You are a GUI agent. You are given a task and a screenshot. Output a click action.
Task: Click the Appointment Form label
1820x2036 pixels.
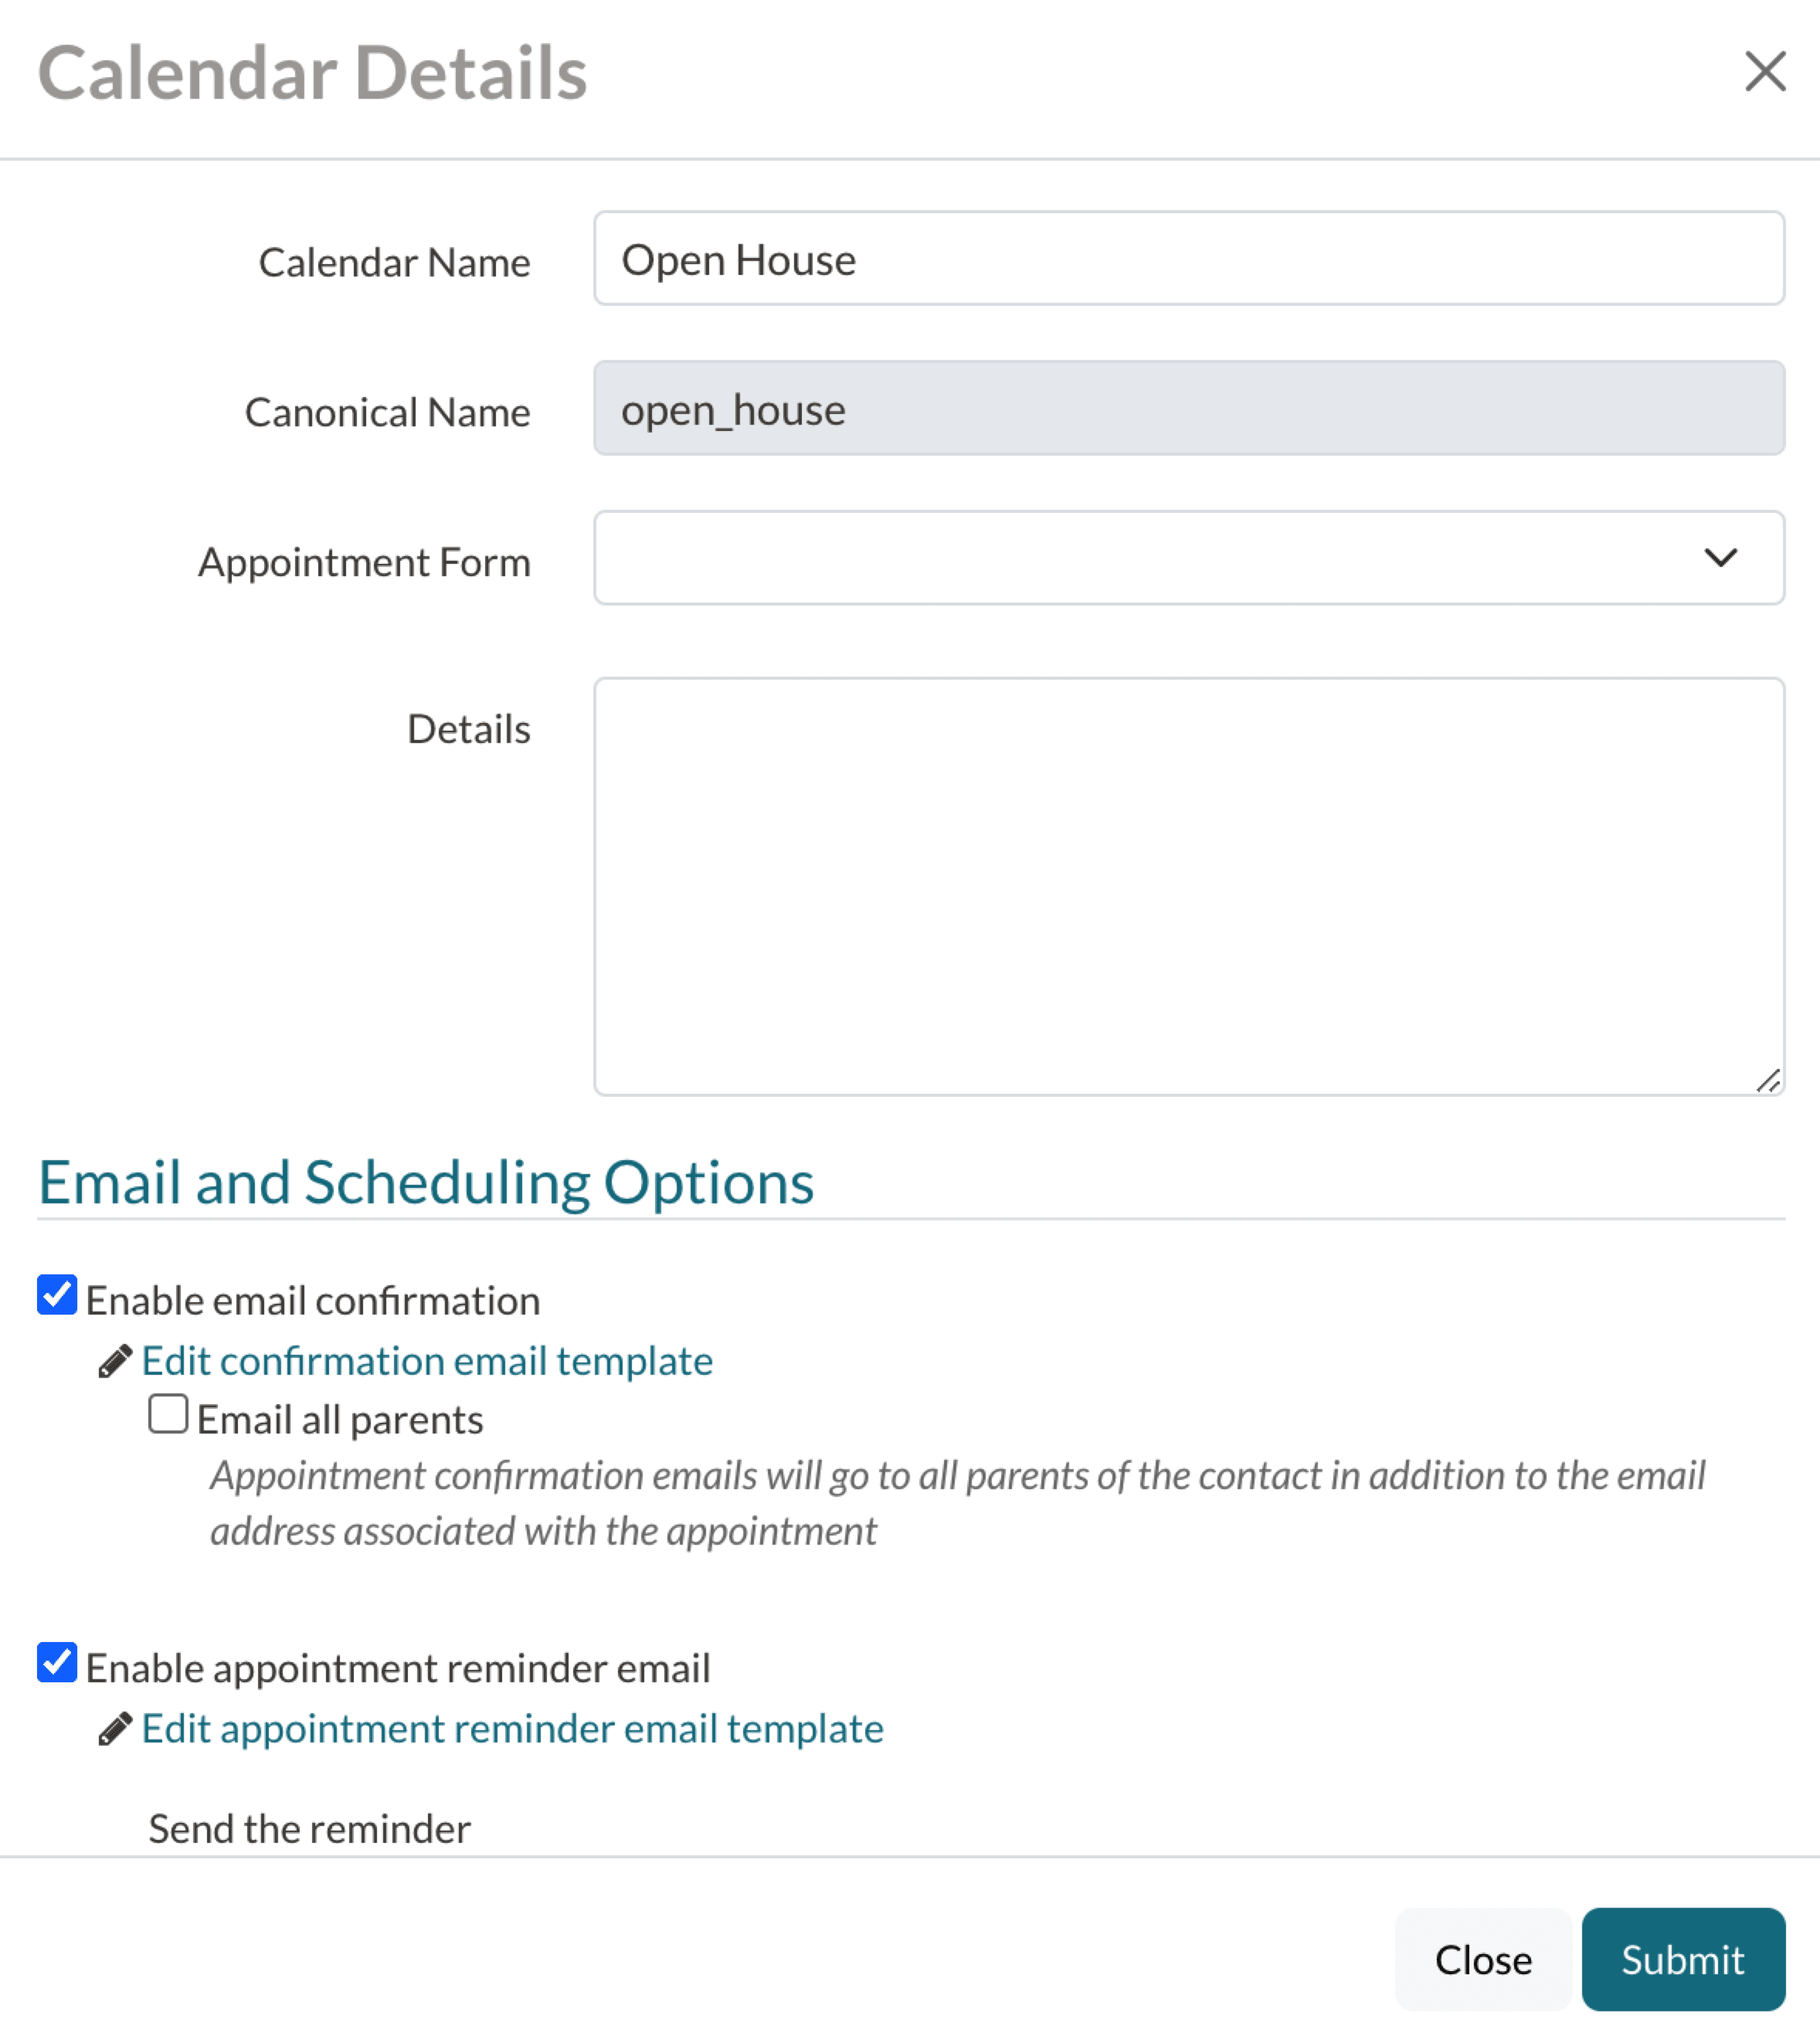pos(364,562)
